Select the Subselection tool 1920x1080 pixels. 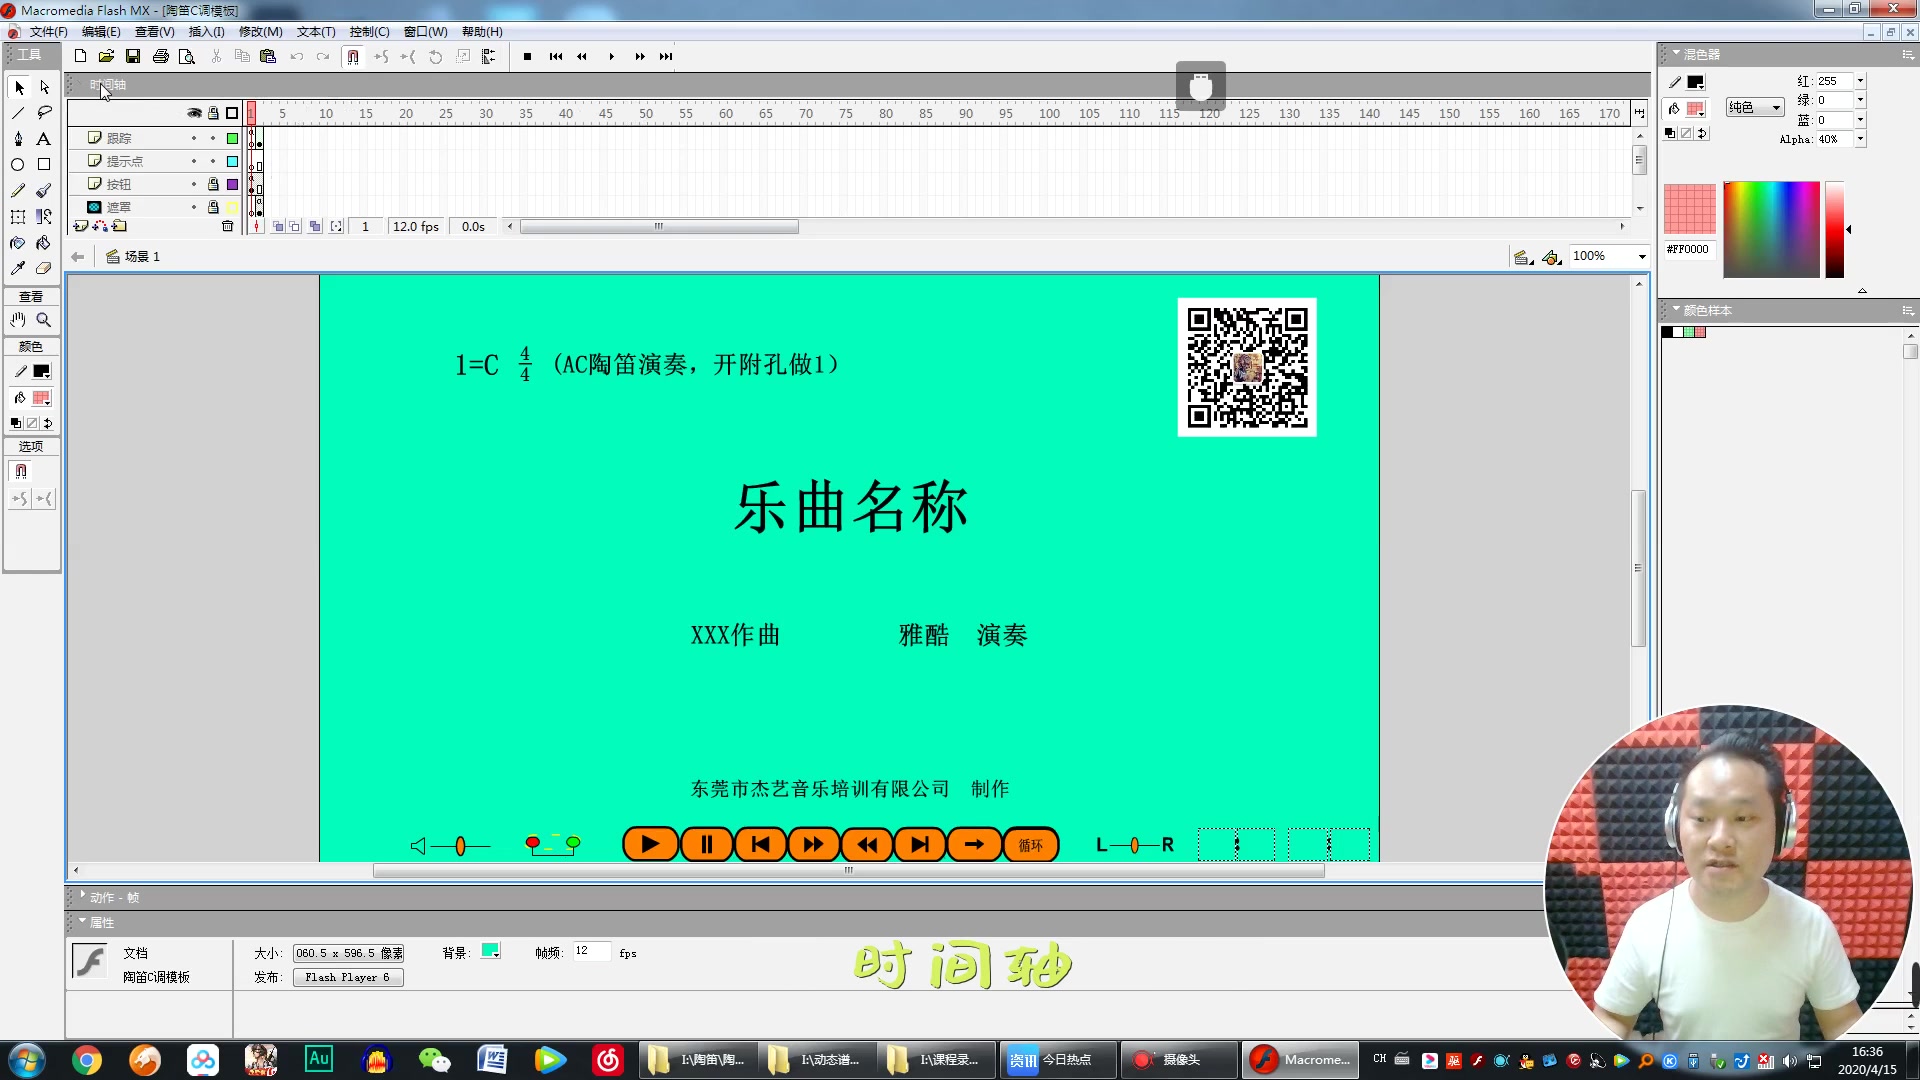pyautogui.click(x=44, y=88)
